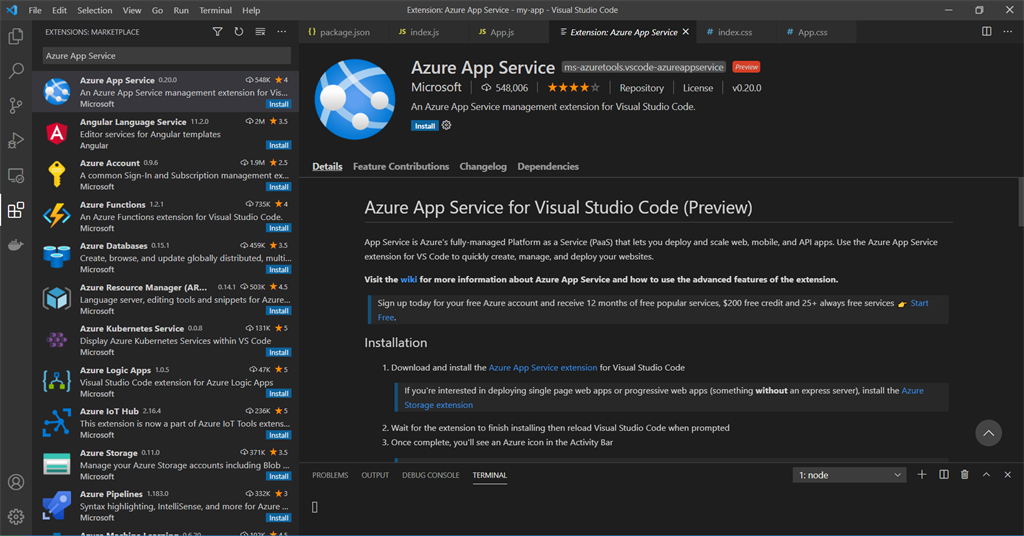Open the Terminal menu in menu bar
This screenshot has width=1024, height=536.
216,10
